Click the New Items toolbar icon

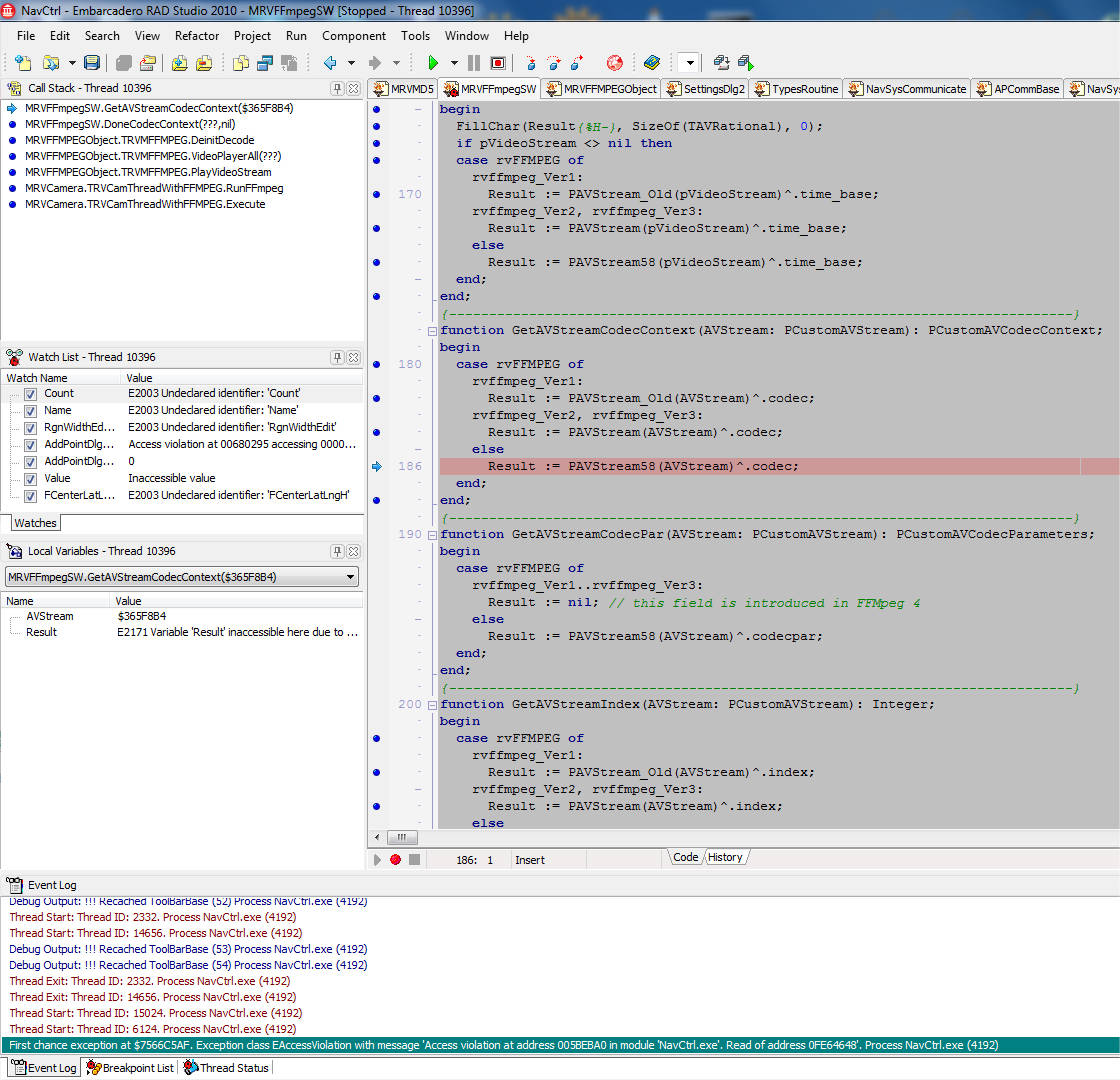click(x=23, y=62)
